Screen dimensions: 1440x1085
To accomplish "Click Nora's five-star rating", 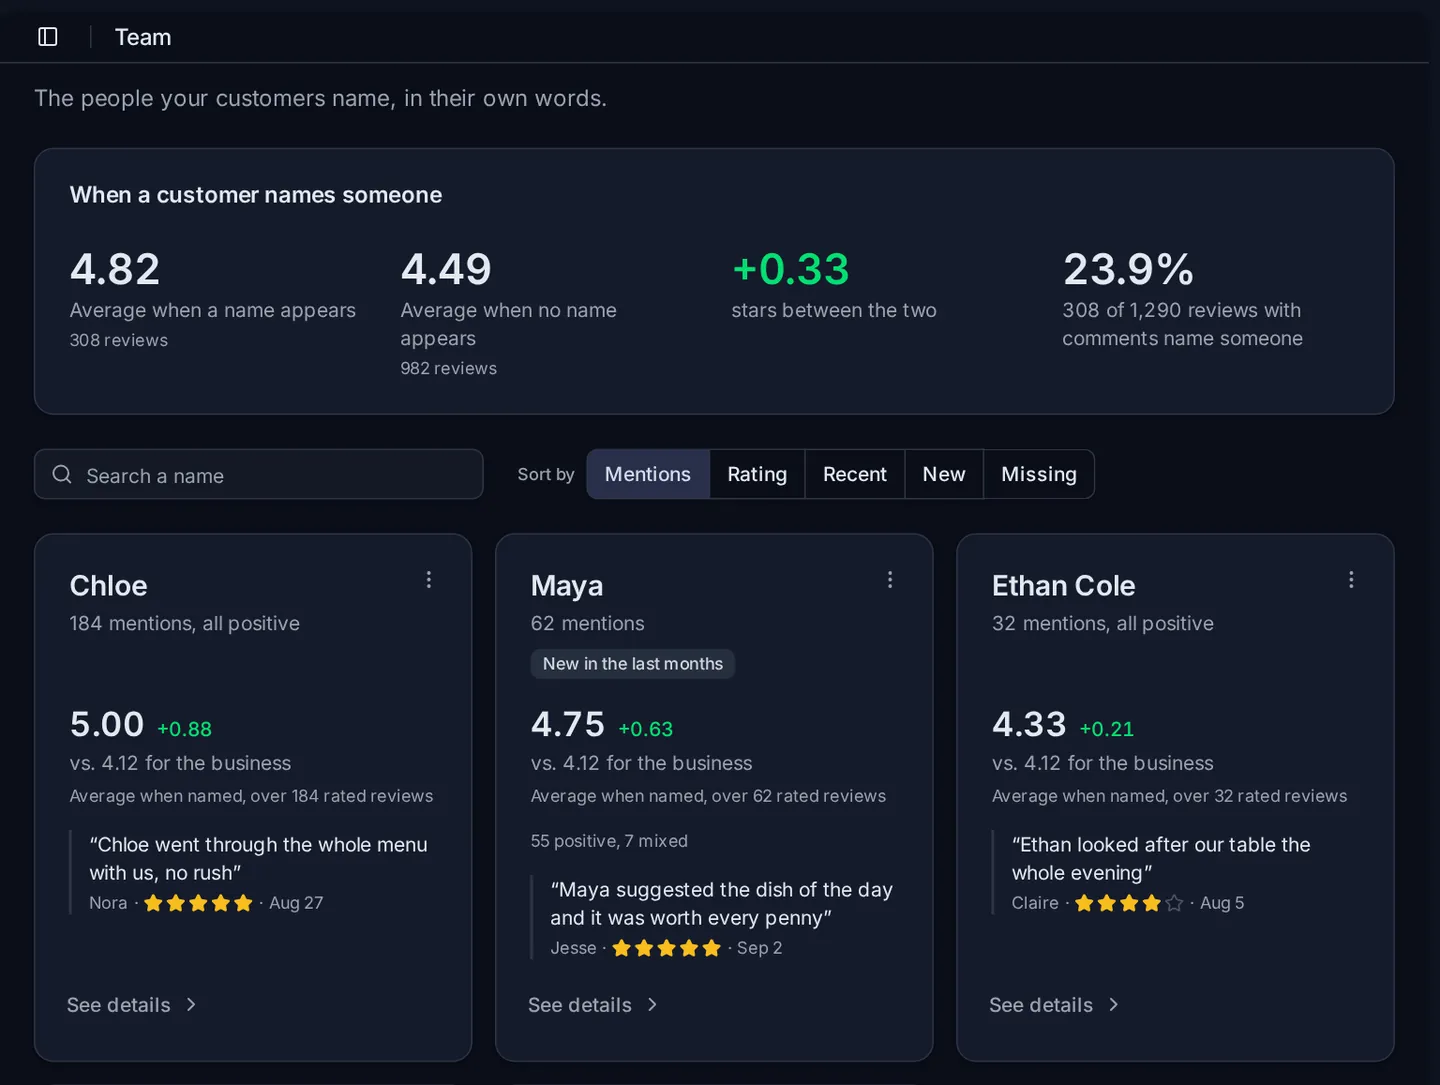I will [198, 903].
